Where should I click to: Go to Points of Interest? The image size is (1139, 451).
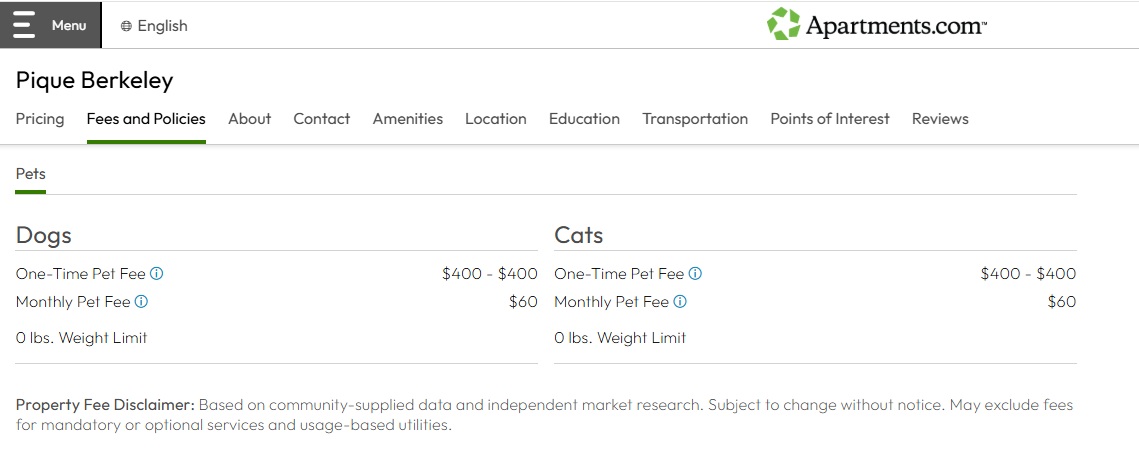coord(829,119)
